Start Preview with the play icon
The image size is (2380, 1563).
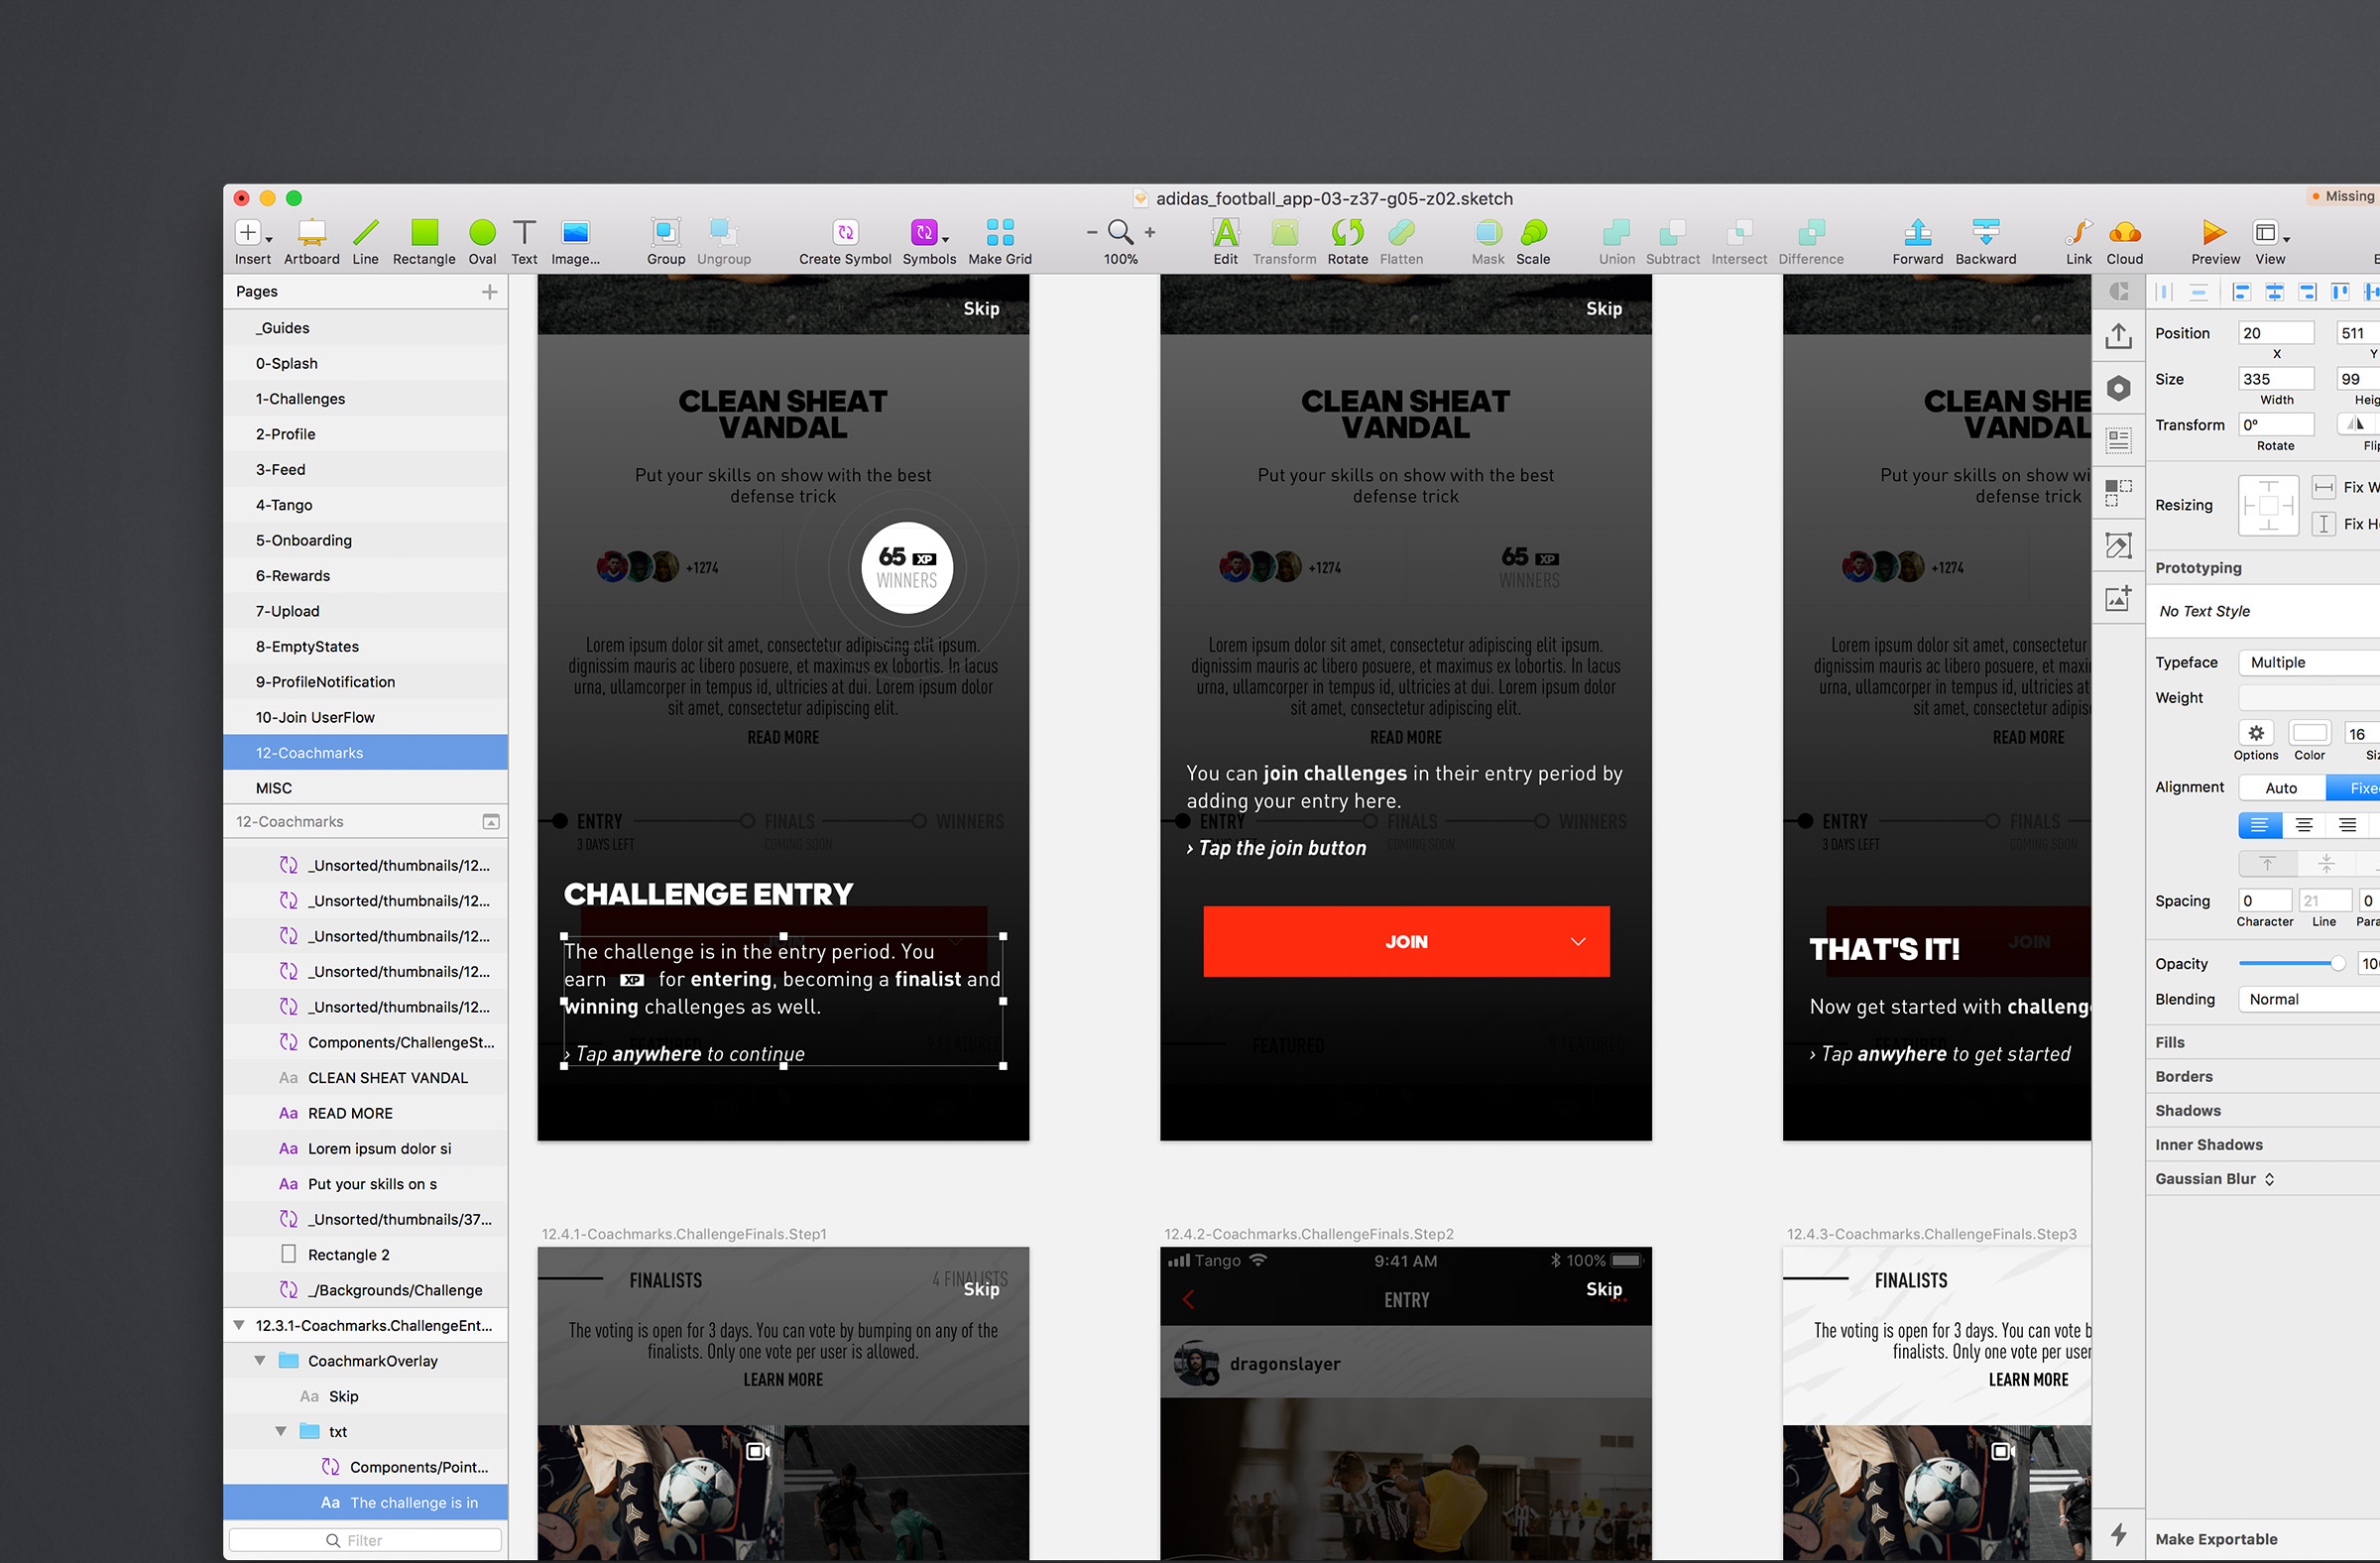point(2214,234)
